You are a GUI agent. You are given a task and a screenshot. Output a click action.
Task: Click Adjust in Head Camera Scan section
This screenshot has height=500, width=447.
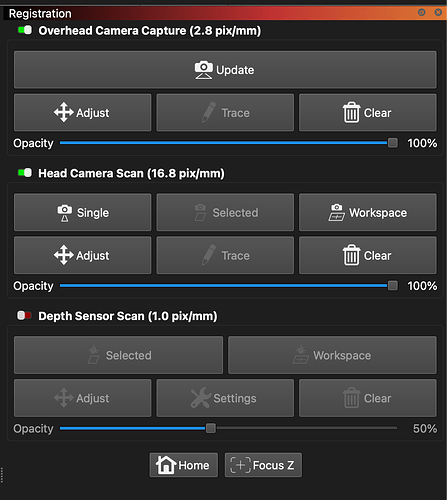point(82,255)
